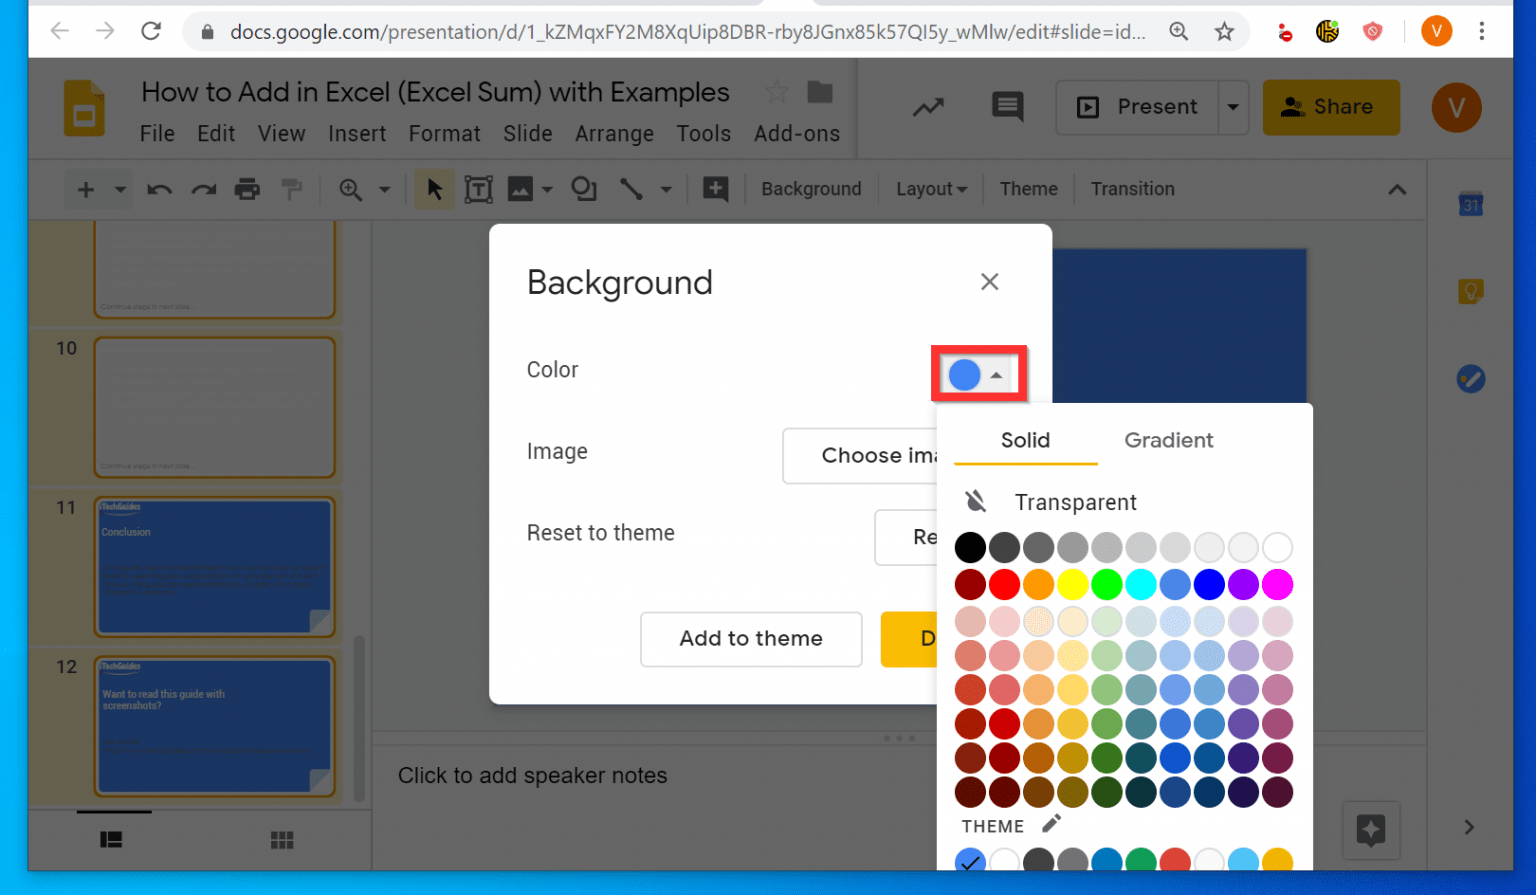
Task: Open the Insert image tool
Action: tap(521, 189)
